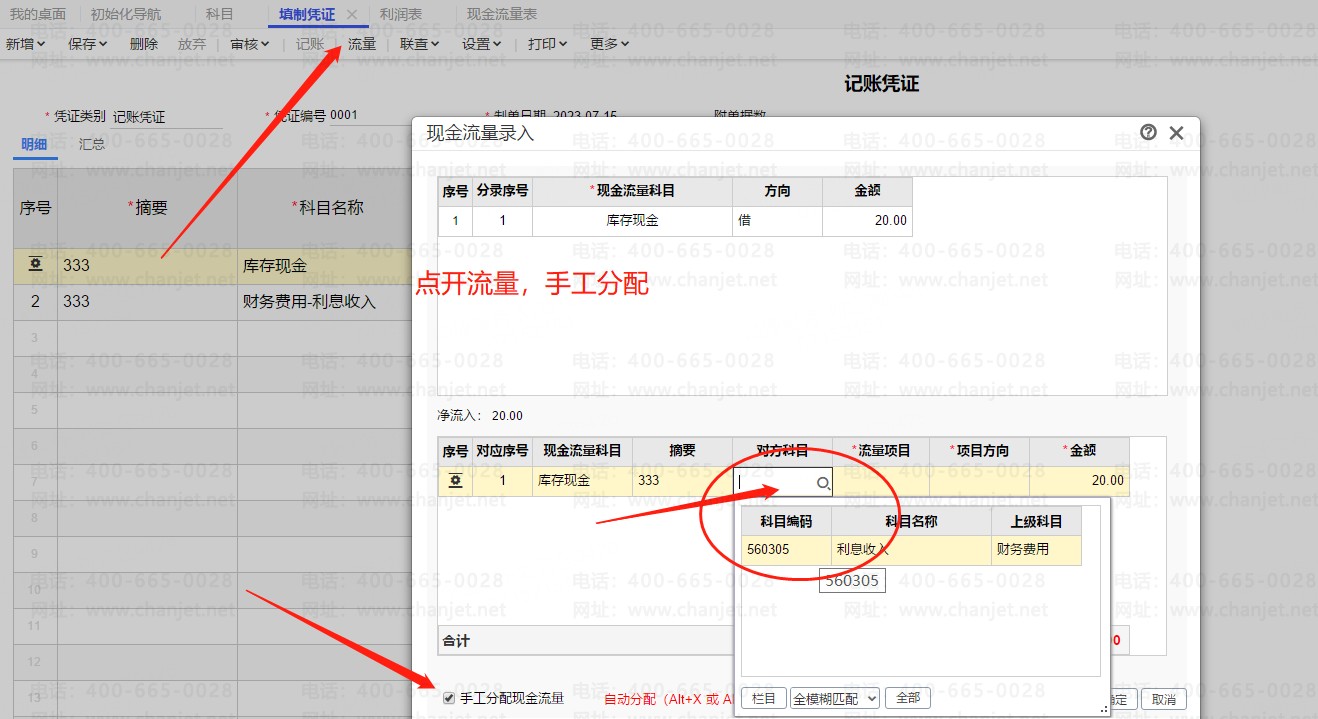1318x719 pixels.
Task: Switch to the 现金流量表 tab
Action: [502, 15]
